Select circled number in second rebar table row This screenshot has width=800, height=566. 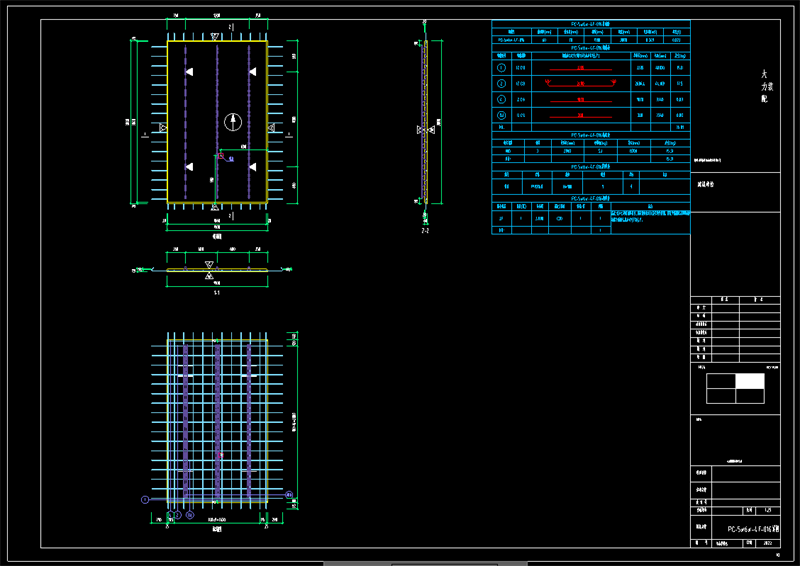[502, 84]
